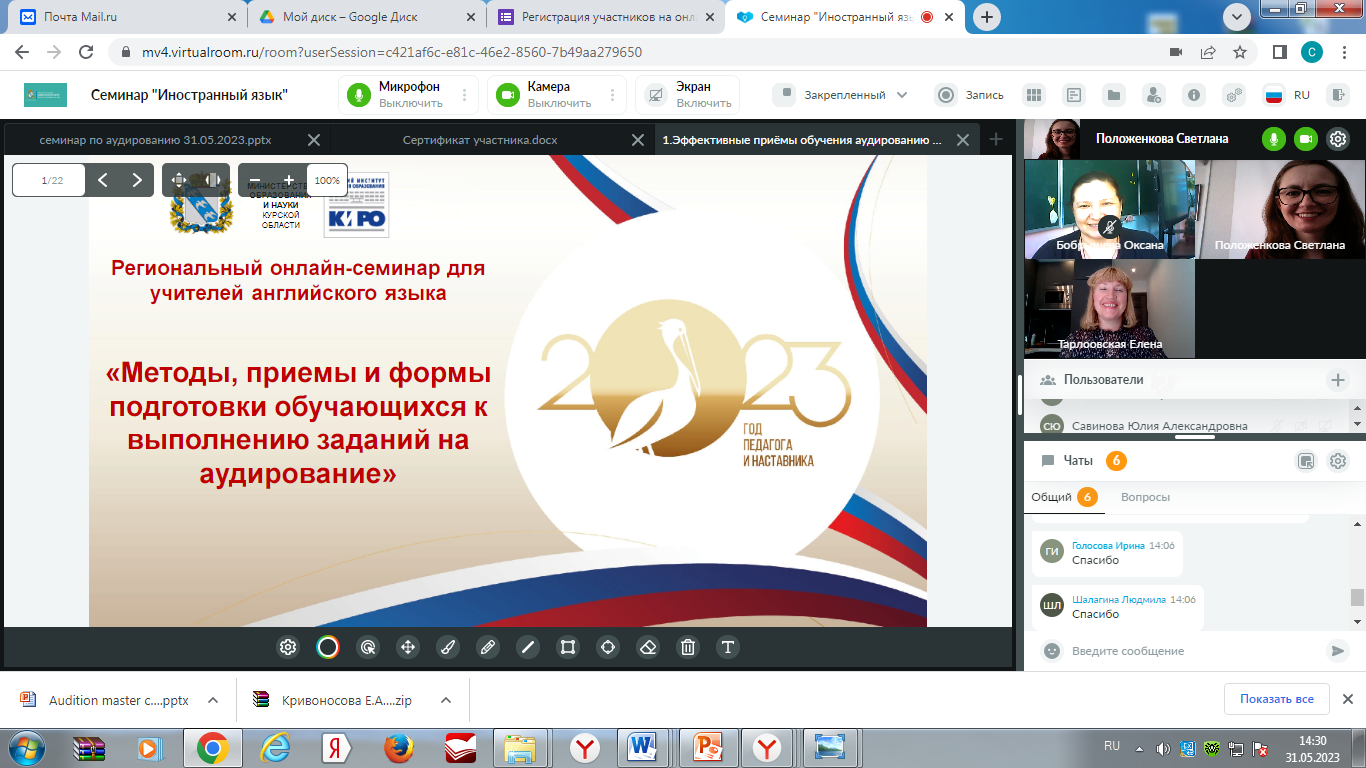The image size is (1366, 768).
Task: Open the notes document icon
Action: pyautogui.click(x=1074, y=95)
